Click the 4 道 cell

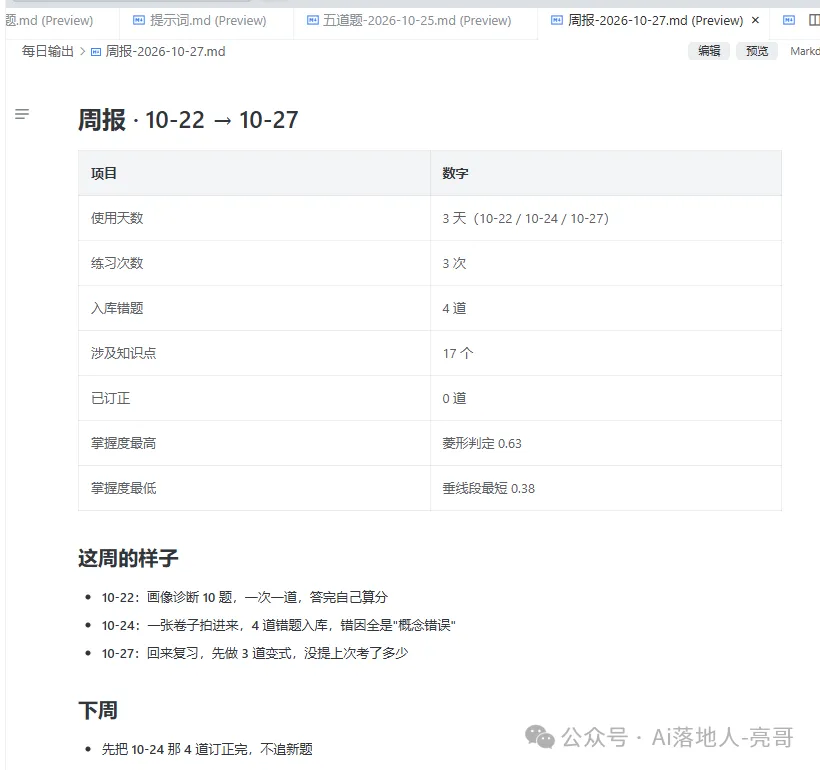click(606, 308)
